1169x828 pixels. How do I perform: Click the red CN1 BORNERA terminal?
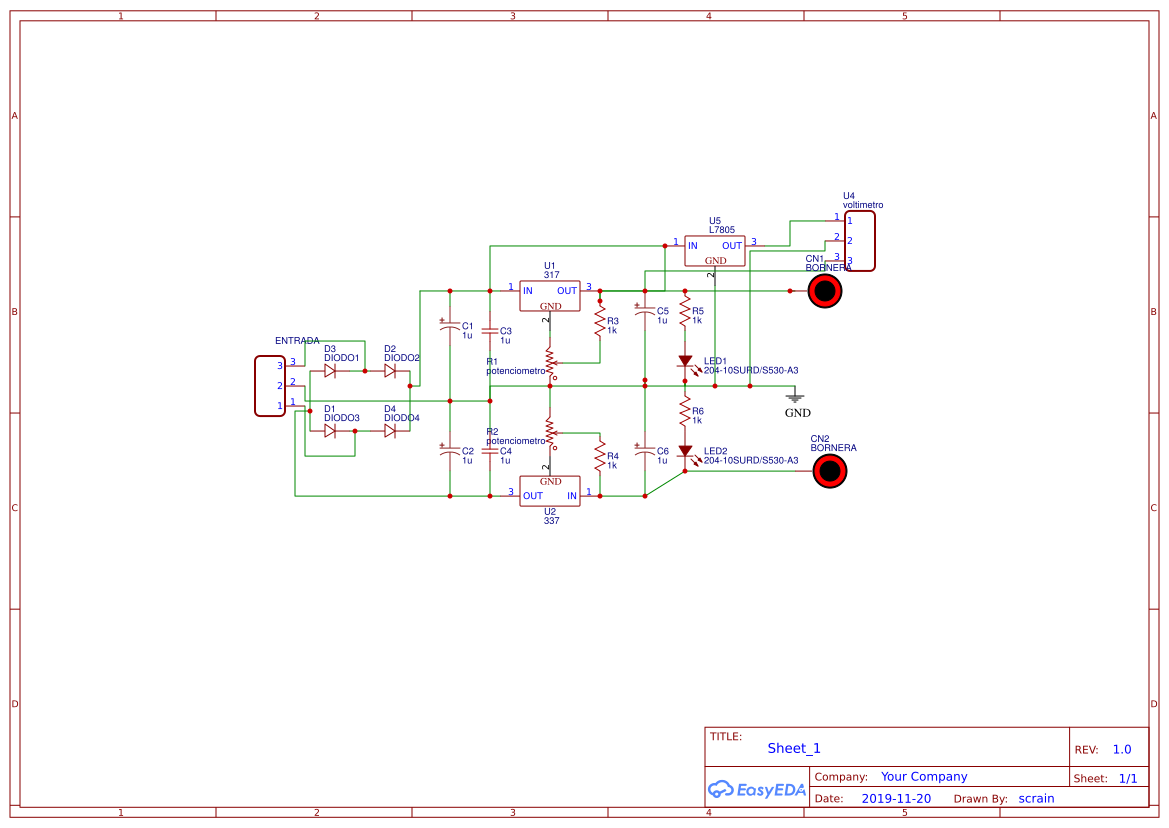(825, 291)
